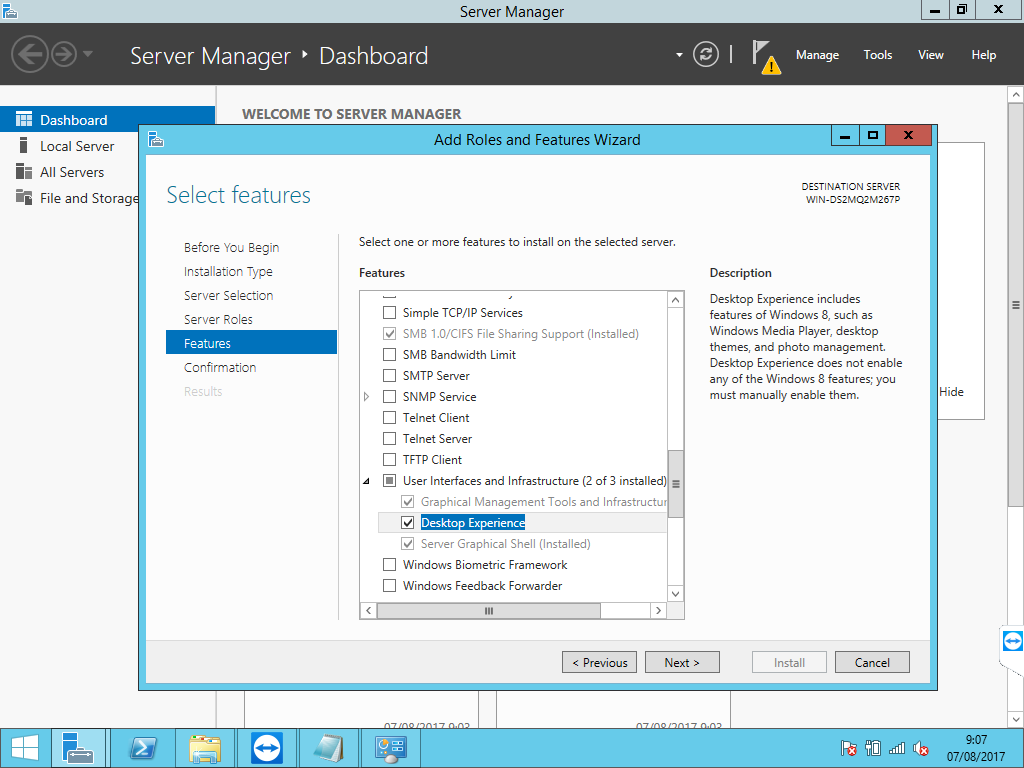Viewport: 1024px width, 768px height.
Task: Open the Help menu
Action: [x=984, y=55]
